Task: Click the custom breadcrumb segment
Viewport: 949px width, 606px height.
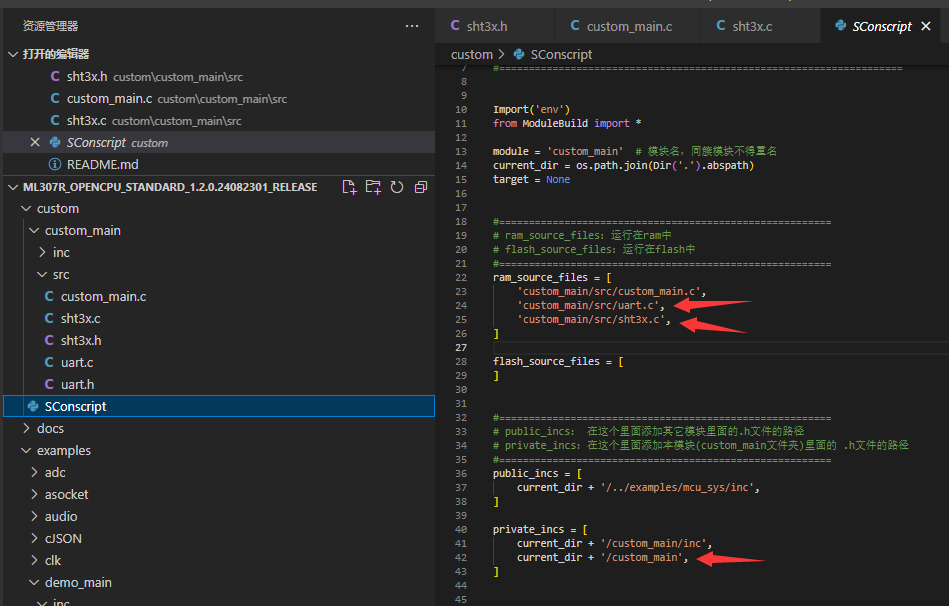Action: point(471,54)
